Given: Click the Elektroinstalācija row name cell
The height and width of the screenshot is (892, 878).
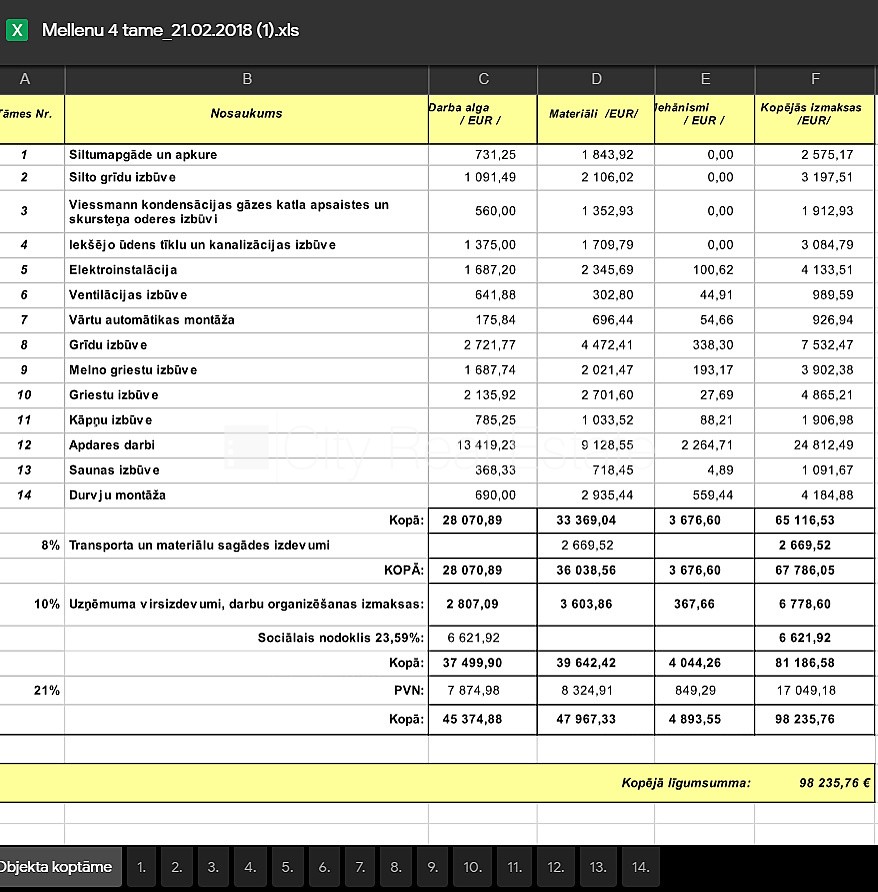Looking at the screenshot, I should coord(123,270).
